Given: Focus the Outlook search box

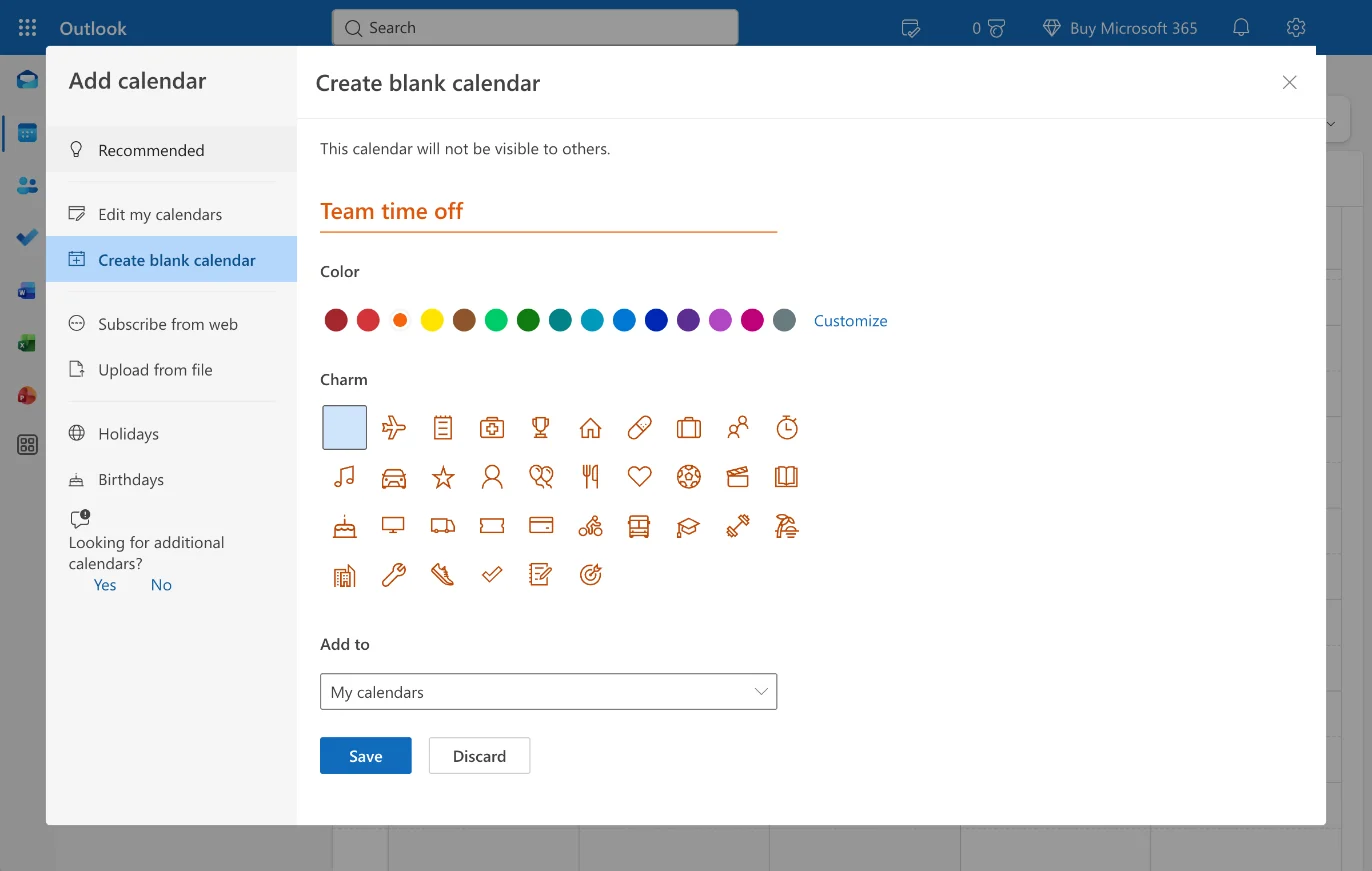Looking at the screenshot, I should [x=535, y=28].
